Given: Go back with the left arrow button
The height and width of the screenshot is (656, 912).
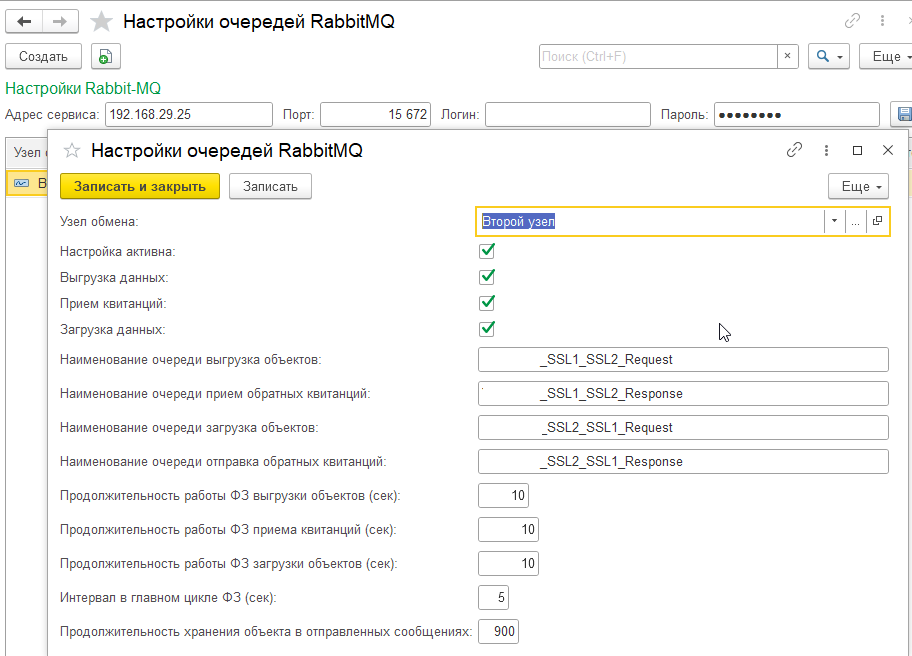Looking at the screenshot, I should 24,22.
